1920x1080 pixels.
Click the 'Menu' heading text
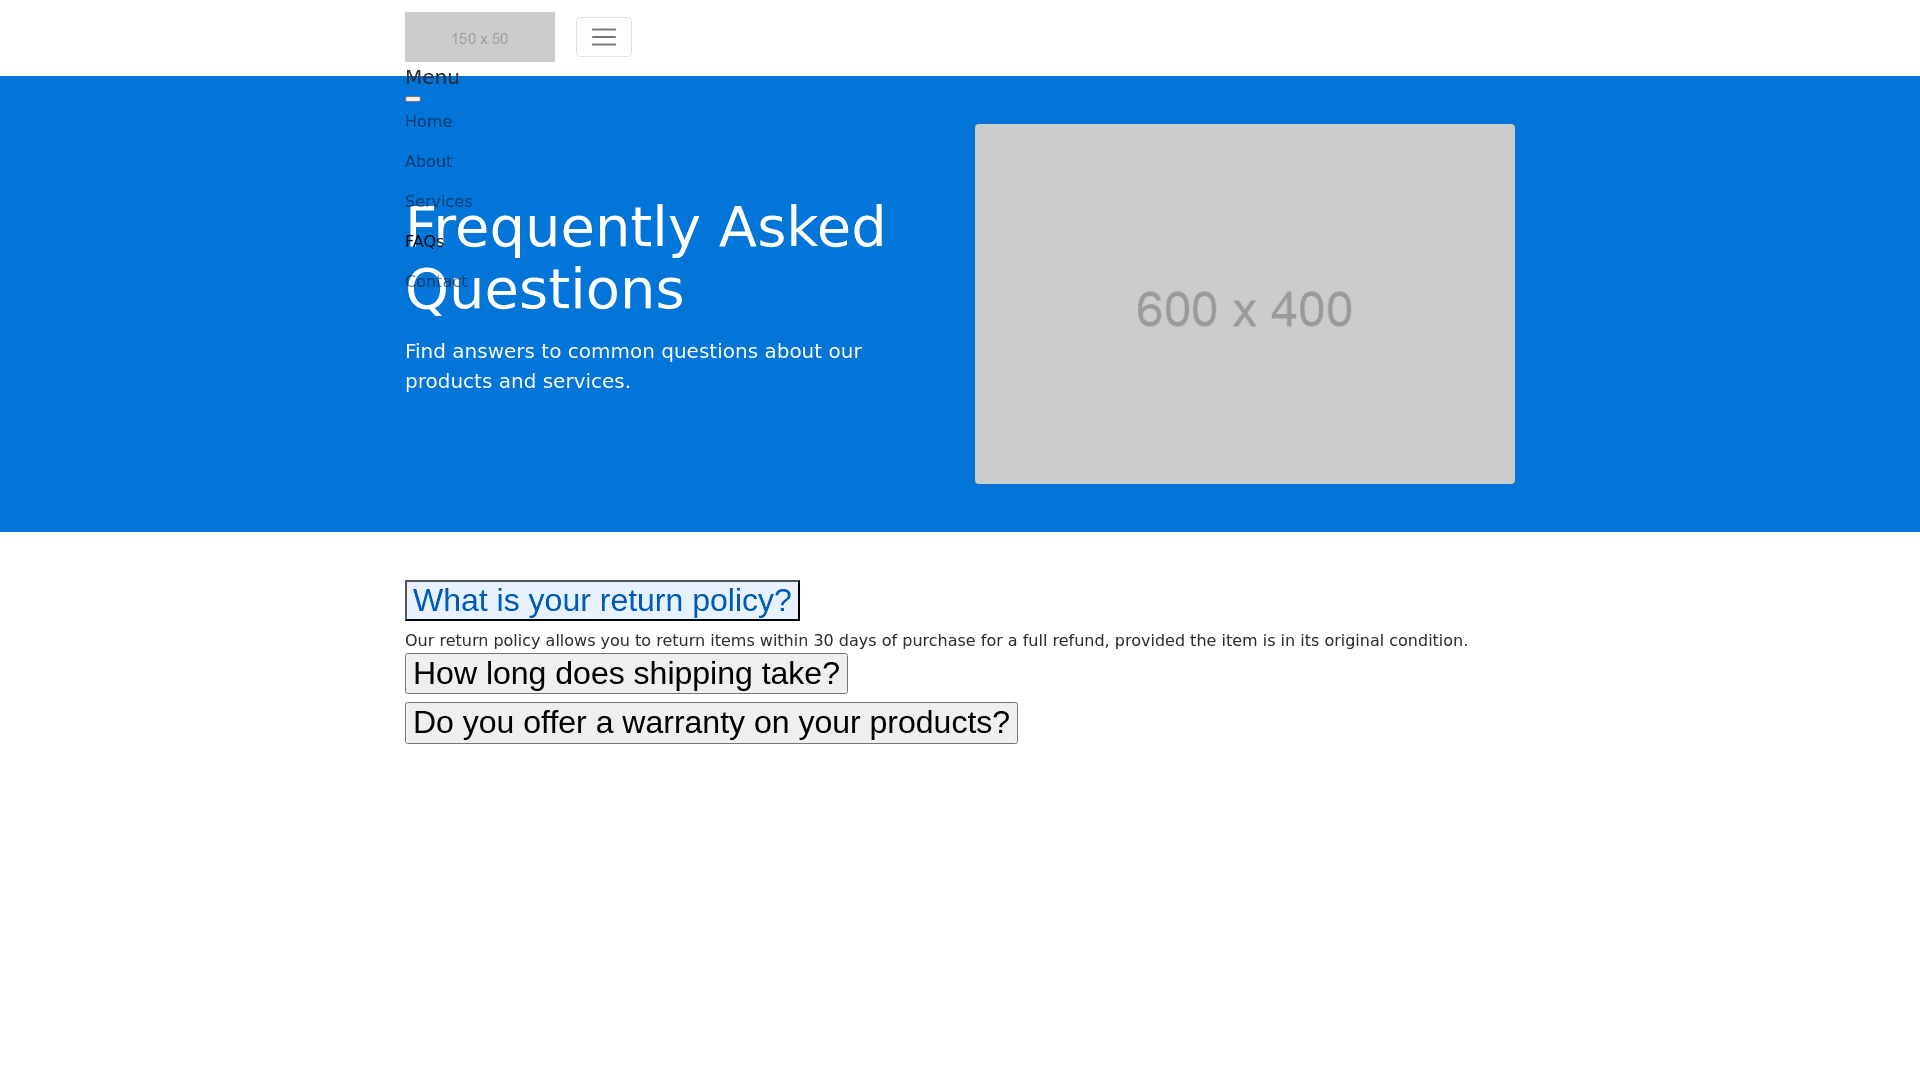click(432, 78)
